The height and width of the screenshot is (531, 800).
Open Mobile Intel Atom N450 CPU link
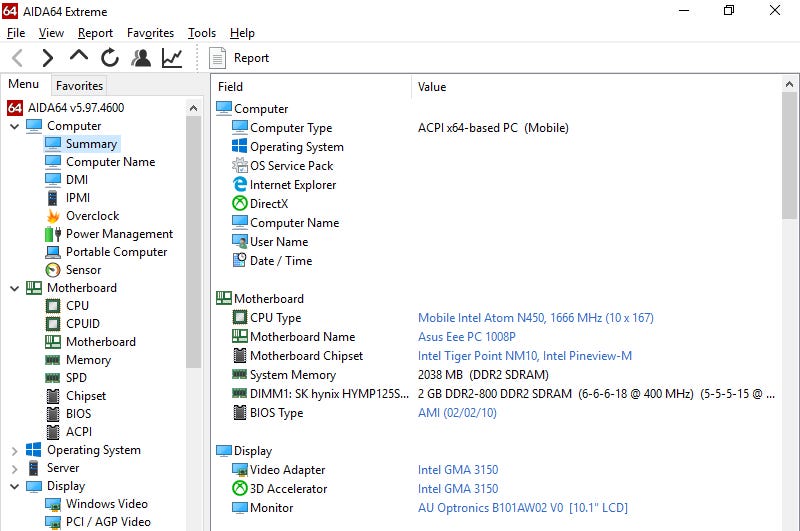(x=536, y=318)
